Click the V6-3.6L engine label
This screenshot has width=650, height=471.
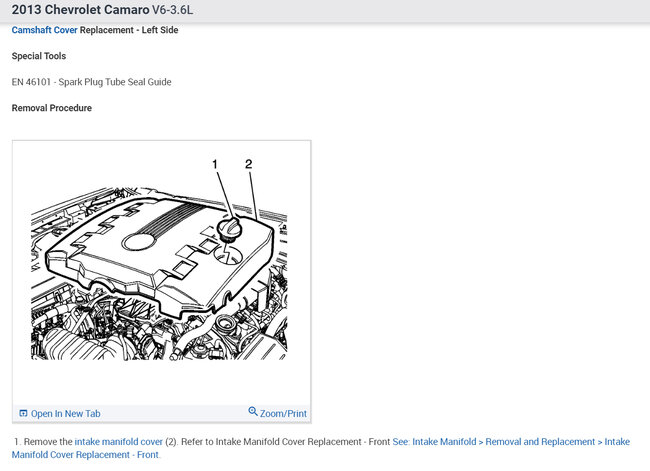(x=172, y=10)
